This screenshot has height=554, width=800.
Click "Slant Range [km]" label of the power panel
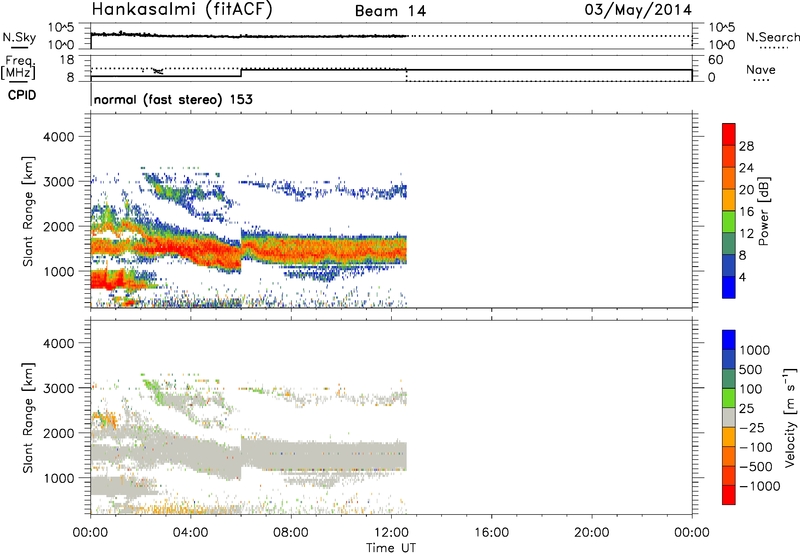28,211
